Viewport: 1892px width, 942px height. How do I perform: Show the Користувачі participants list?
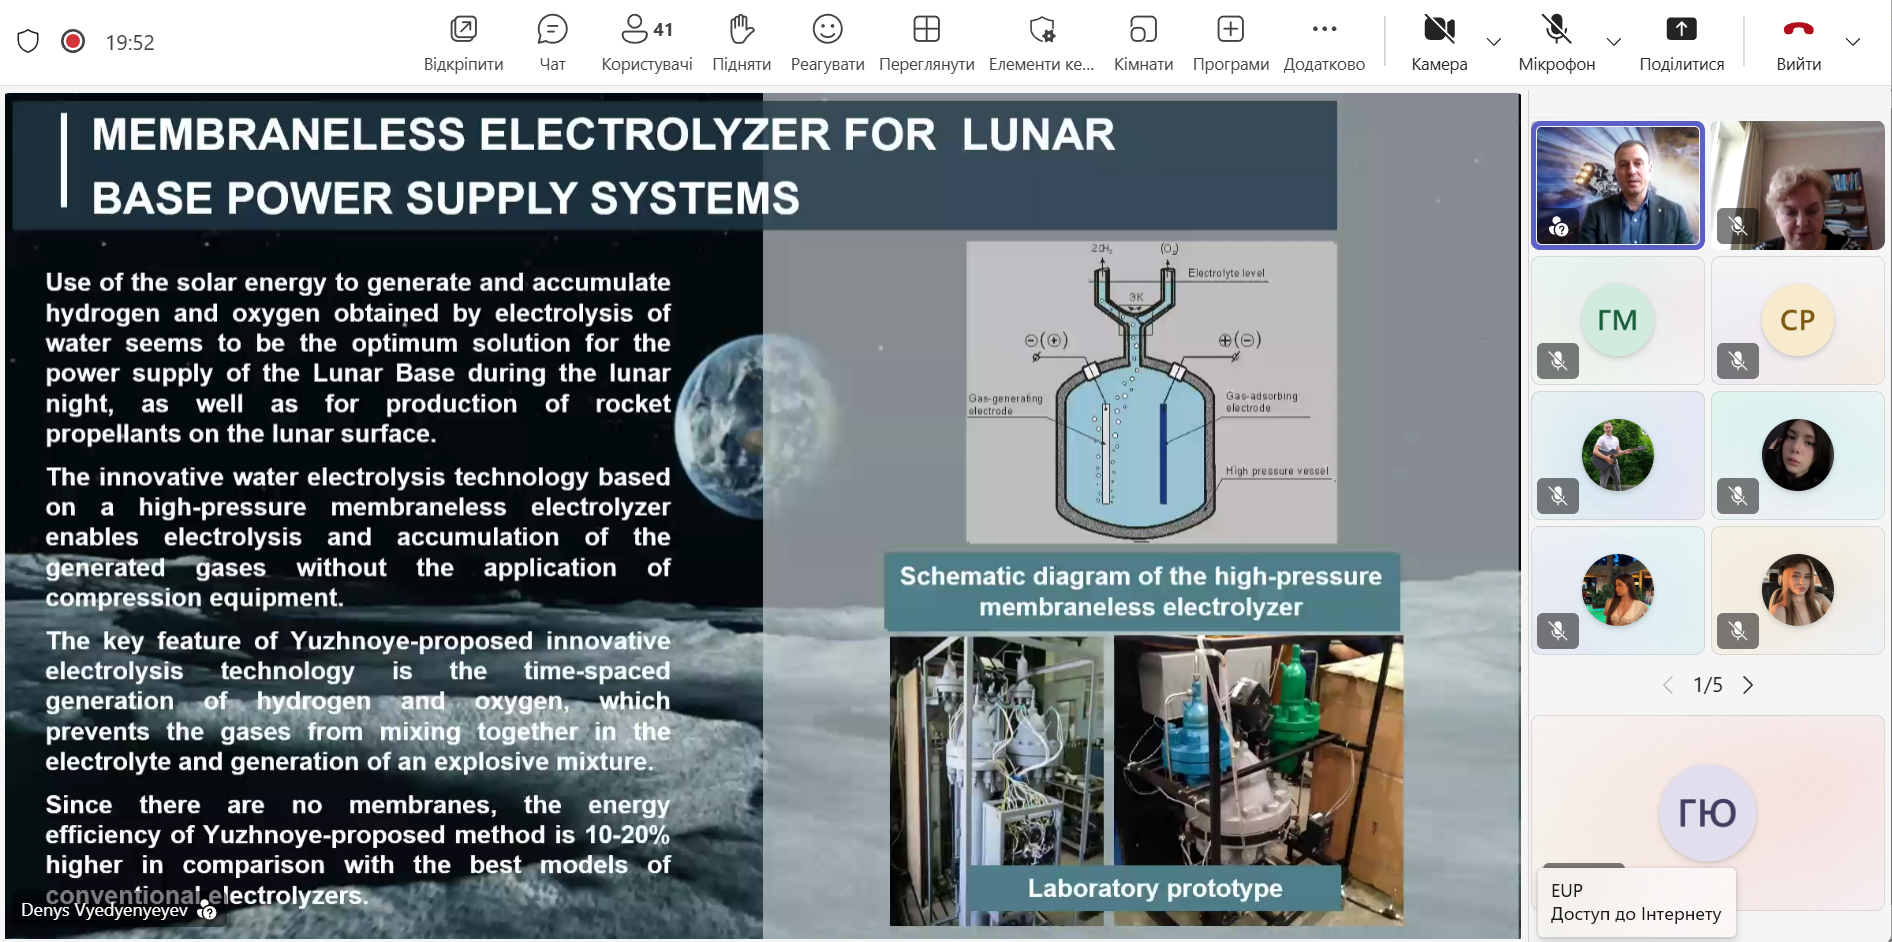pos(646,42)
